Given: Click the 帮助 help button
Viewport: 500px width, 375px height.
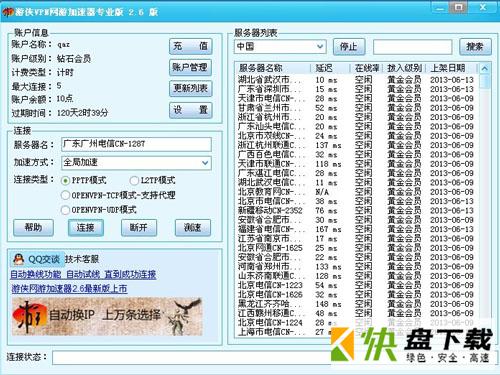Looking at the screenshot, I should pos(33,228).
